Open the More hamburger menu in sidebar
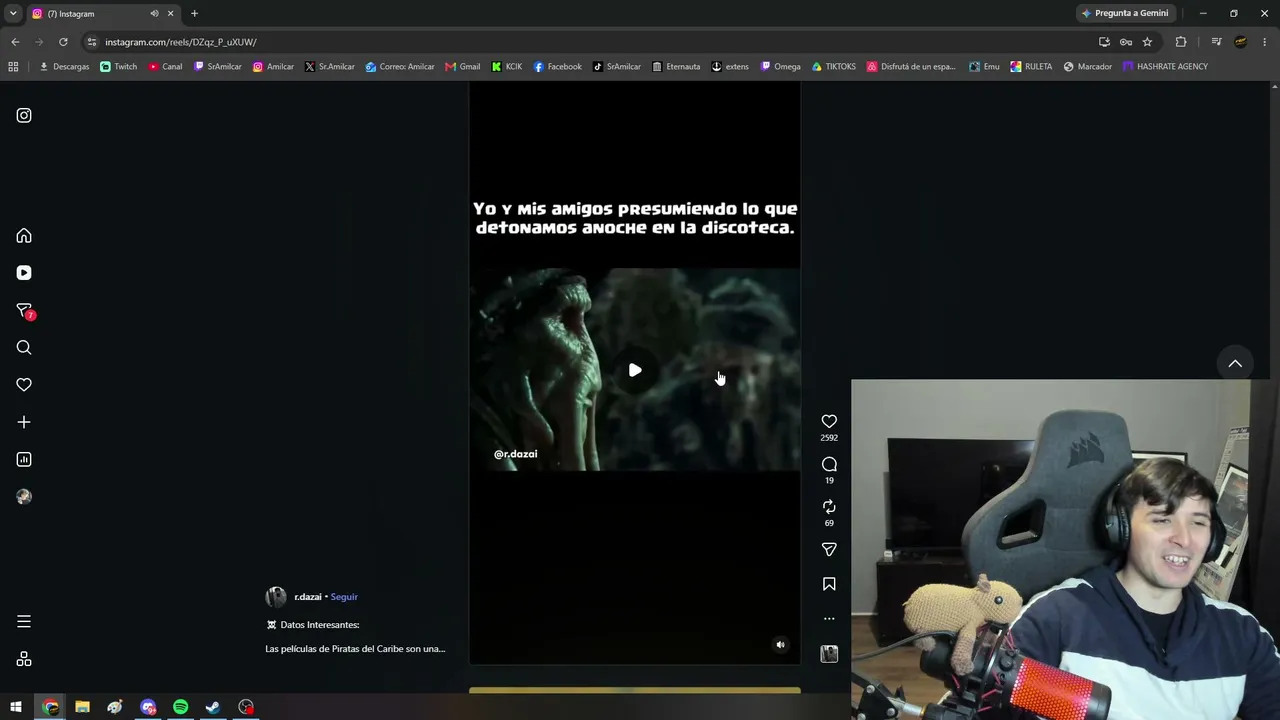The width and height of the screenshot is (1280, 720). tap(24, 622)
